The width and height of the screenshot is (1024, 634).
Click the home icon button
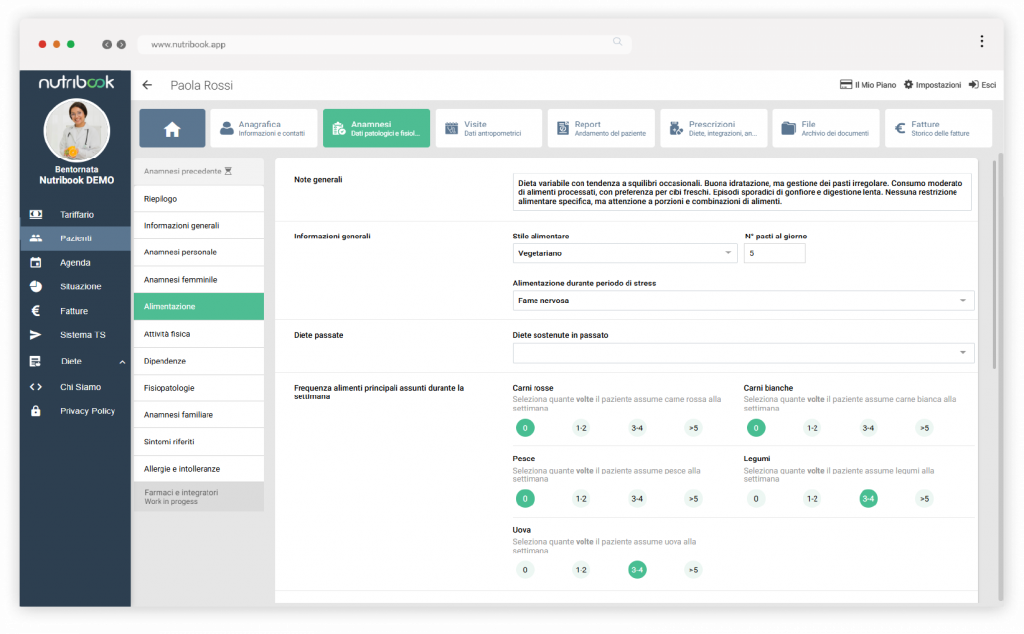tap(172, 129)
